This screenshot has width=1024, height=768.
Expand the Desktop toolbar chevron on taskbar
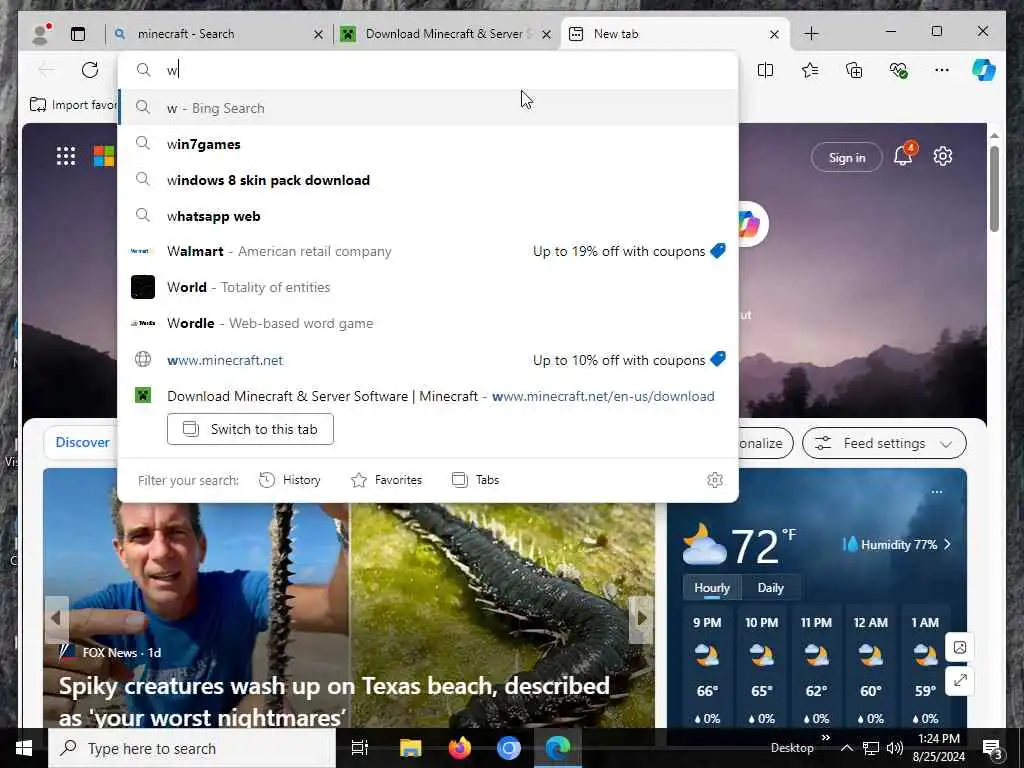(825, 737)
